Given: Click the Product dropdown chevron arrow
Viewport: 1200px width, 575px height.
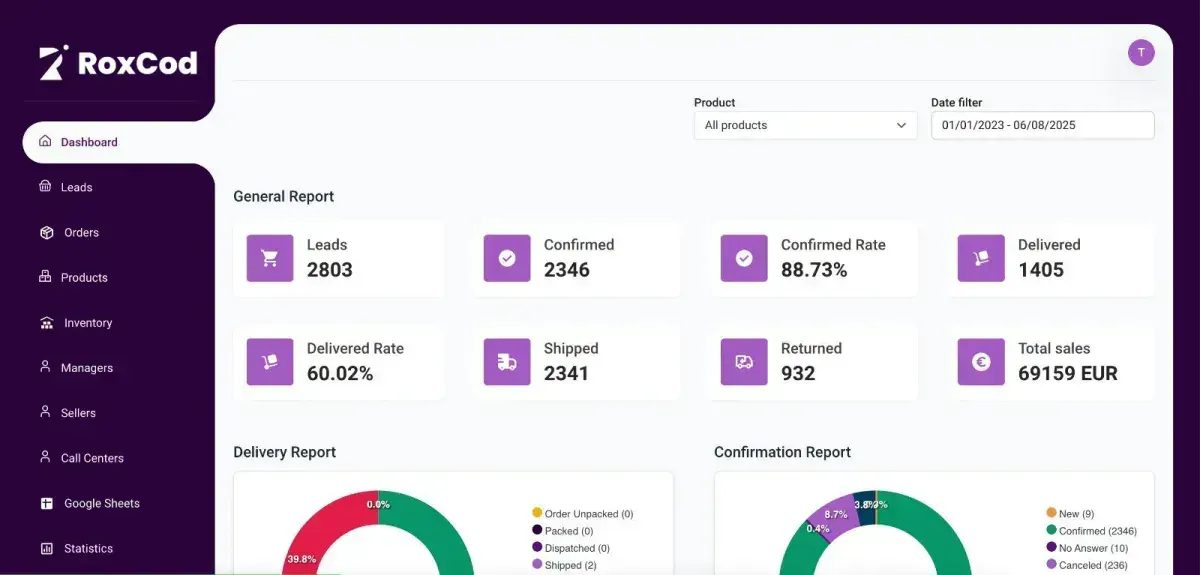Looking at the screenshot, I should pos(901,125).
